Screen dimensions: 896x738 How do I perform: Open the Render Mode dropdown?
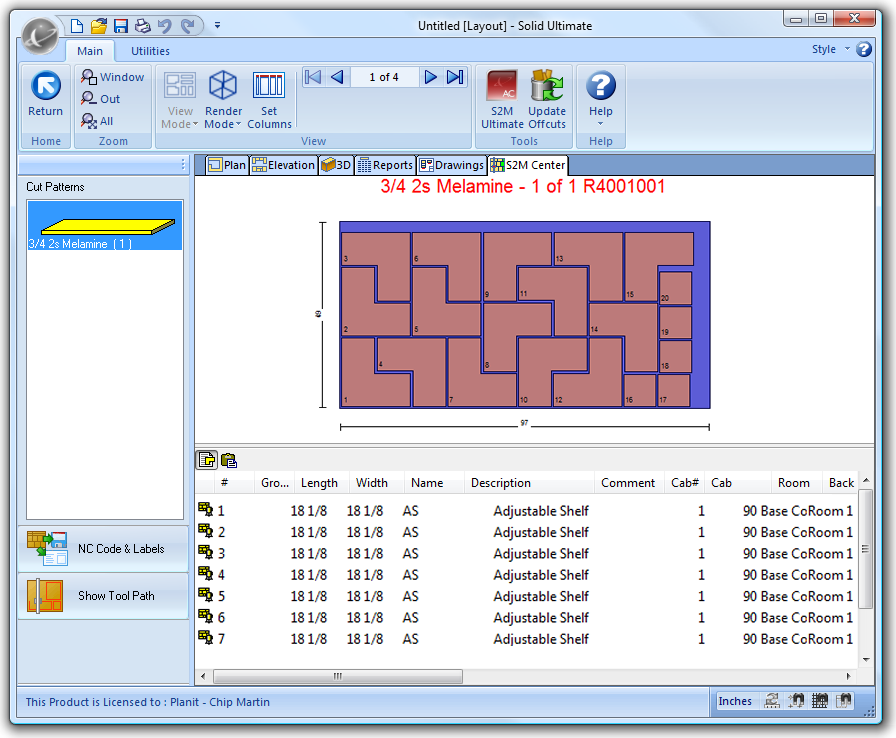point(223,99)
